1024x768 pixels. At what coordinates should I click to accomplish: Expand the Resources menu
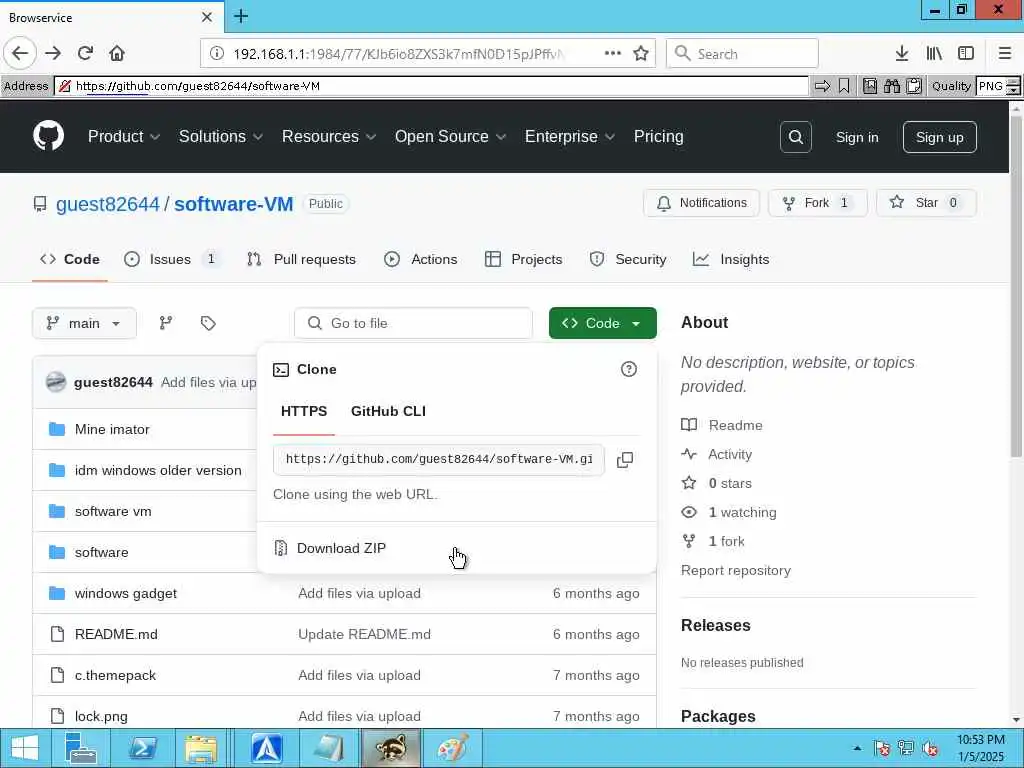click(328, 136)
